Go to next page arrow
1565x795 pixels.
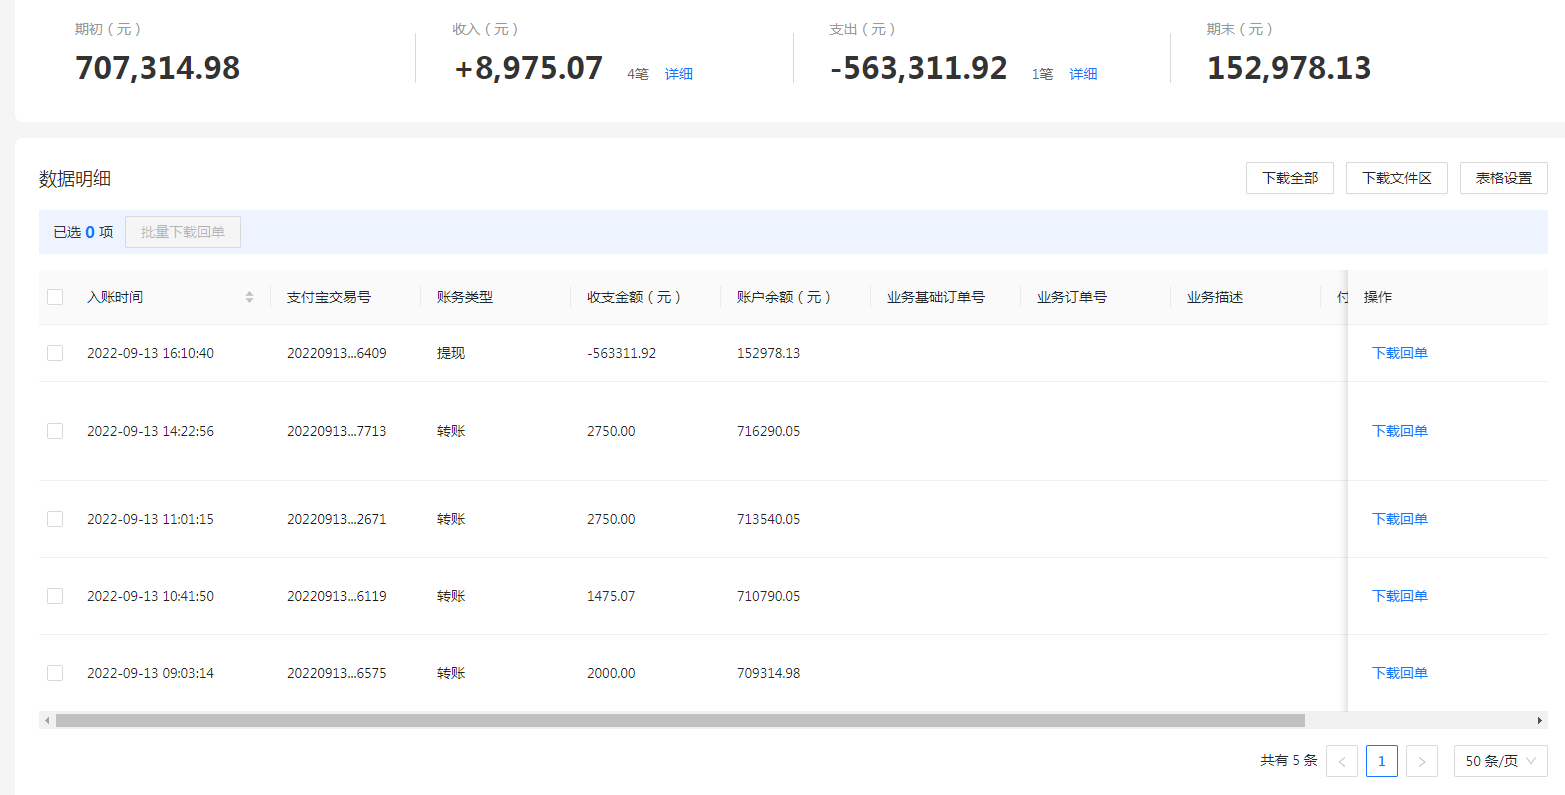pos(1422,761)
